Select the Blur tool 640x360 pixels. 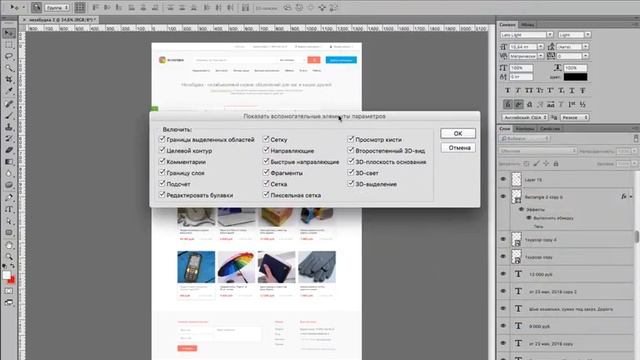click(x=9, y=173)
